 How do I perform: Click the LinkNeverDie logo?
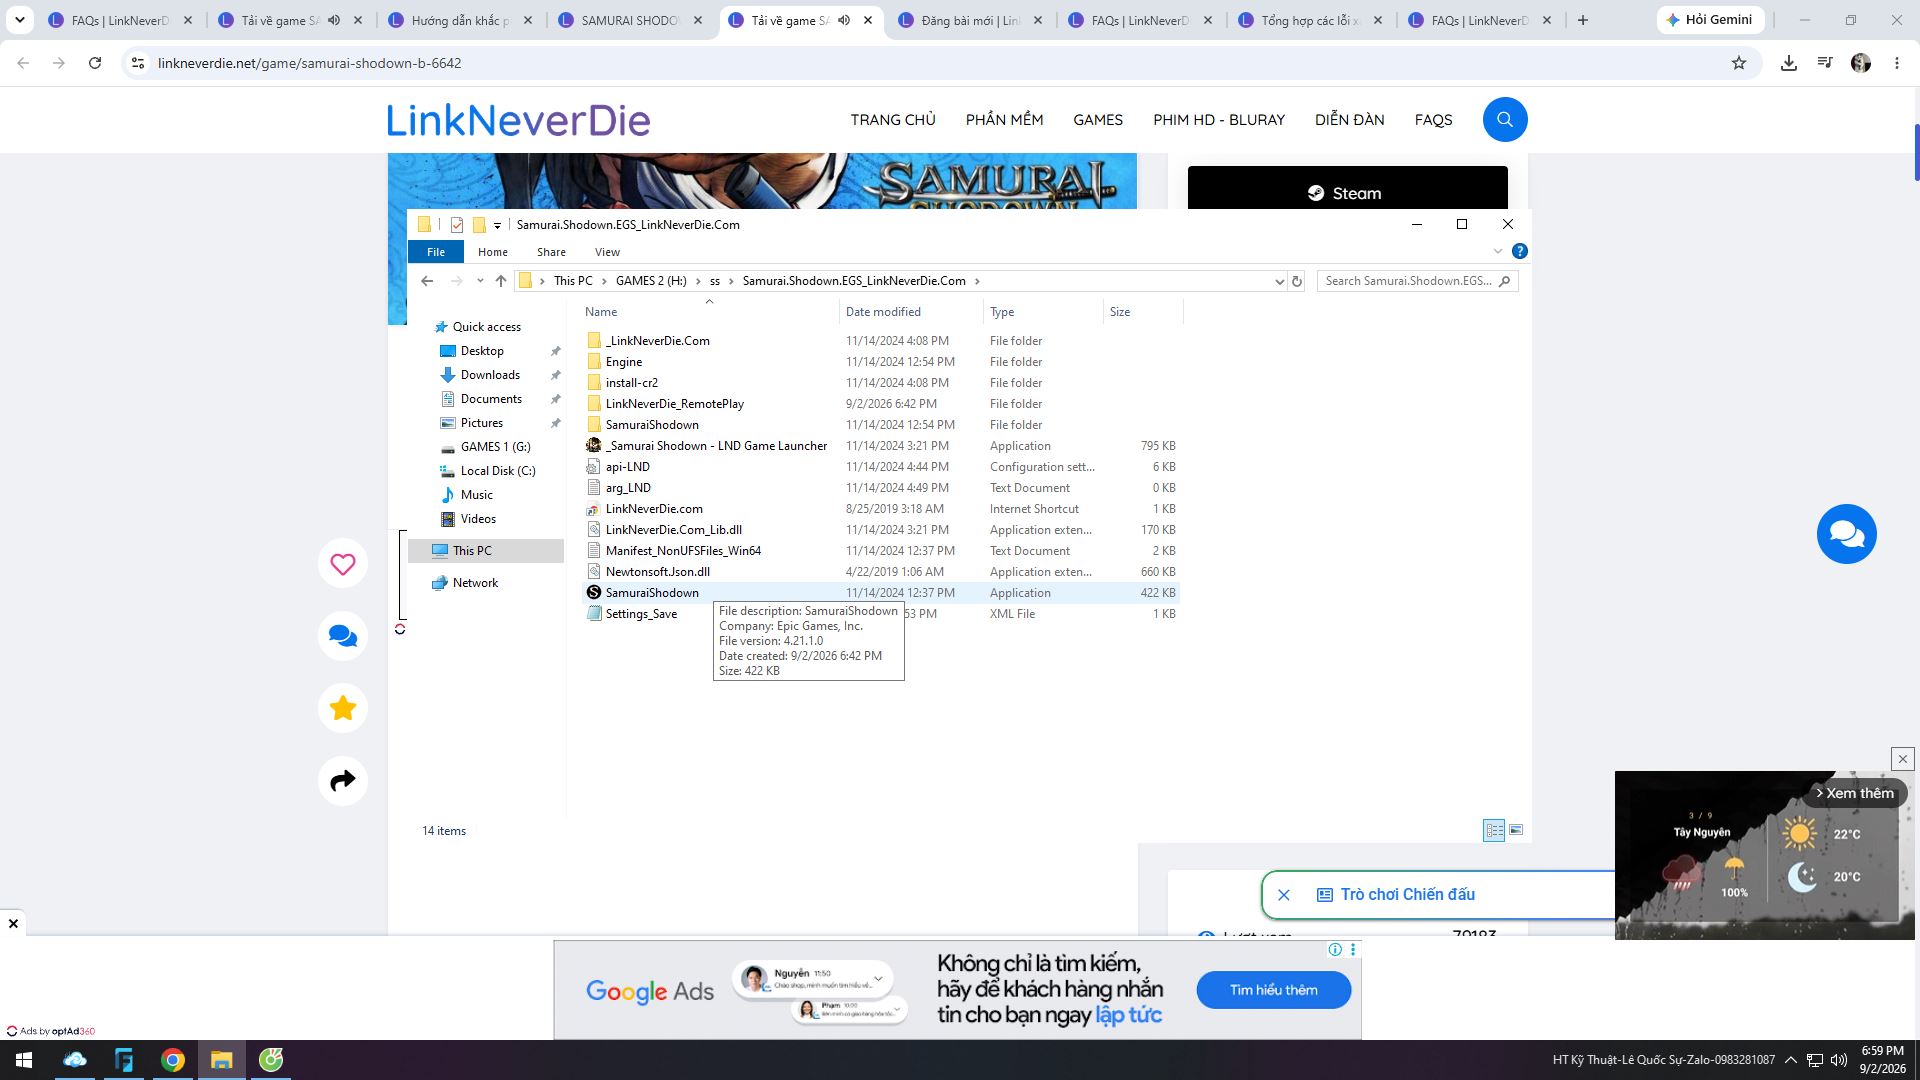(518, 120)
